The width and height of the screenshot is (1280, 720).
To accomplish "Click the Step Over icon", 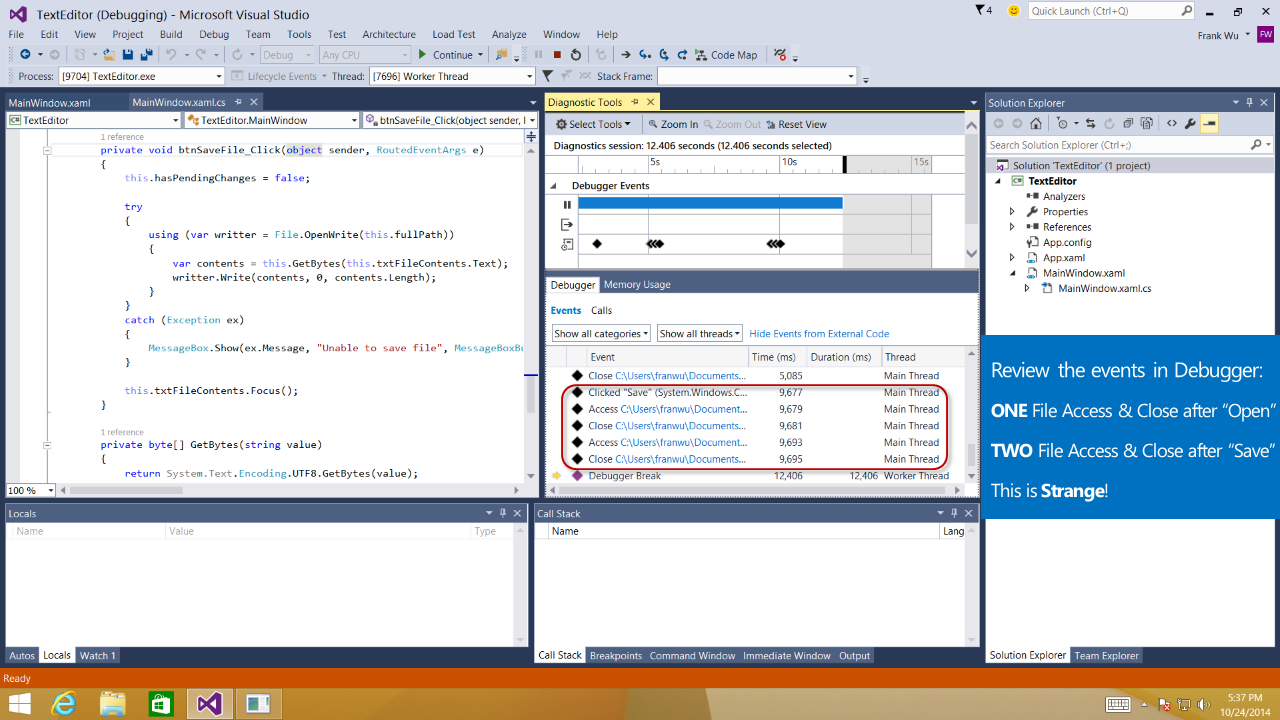I will (662, 55).
